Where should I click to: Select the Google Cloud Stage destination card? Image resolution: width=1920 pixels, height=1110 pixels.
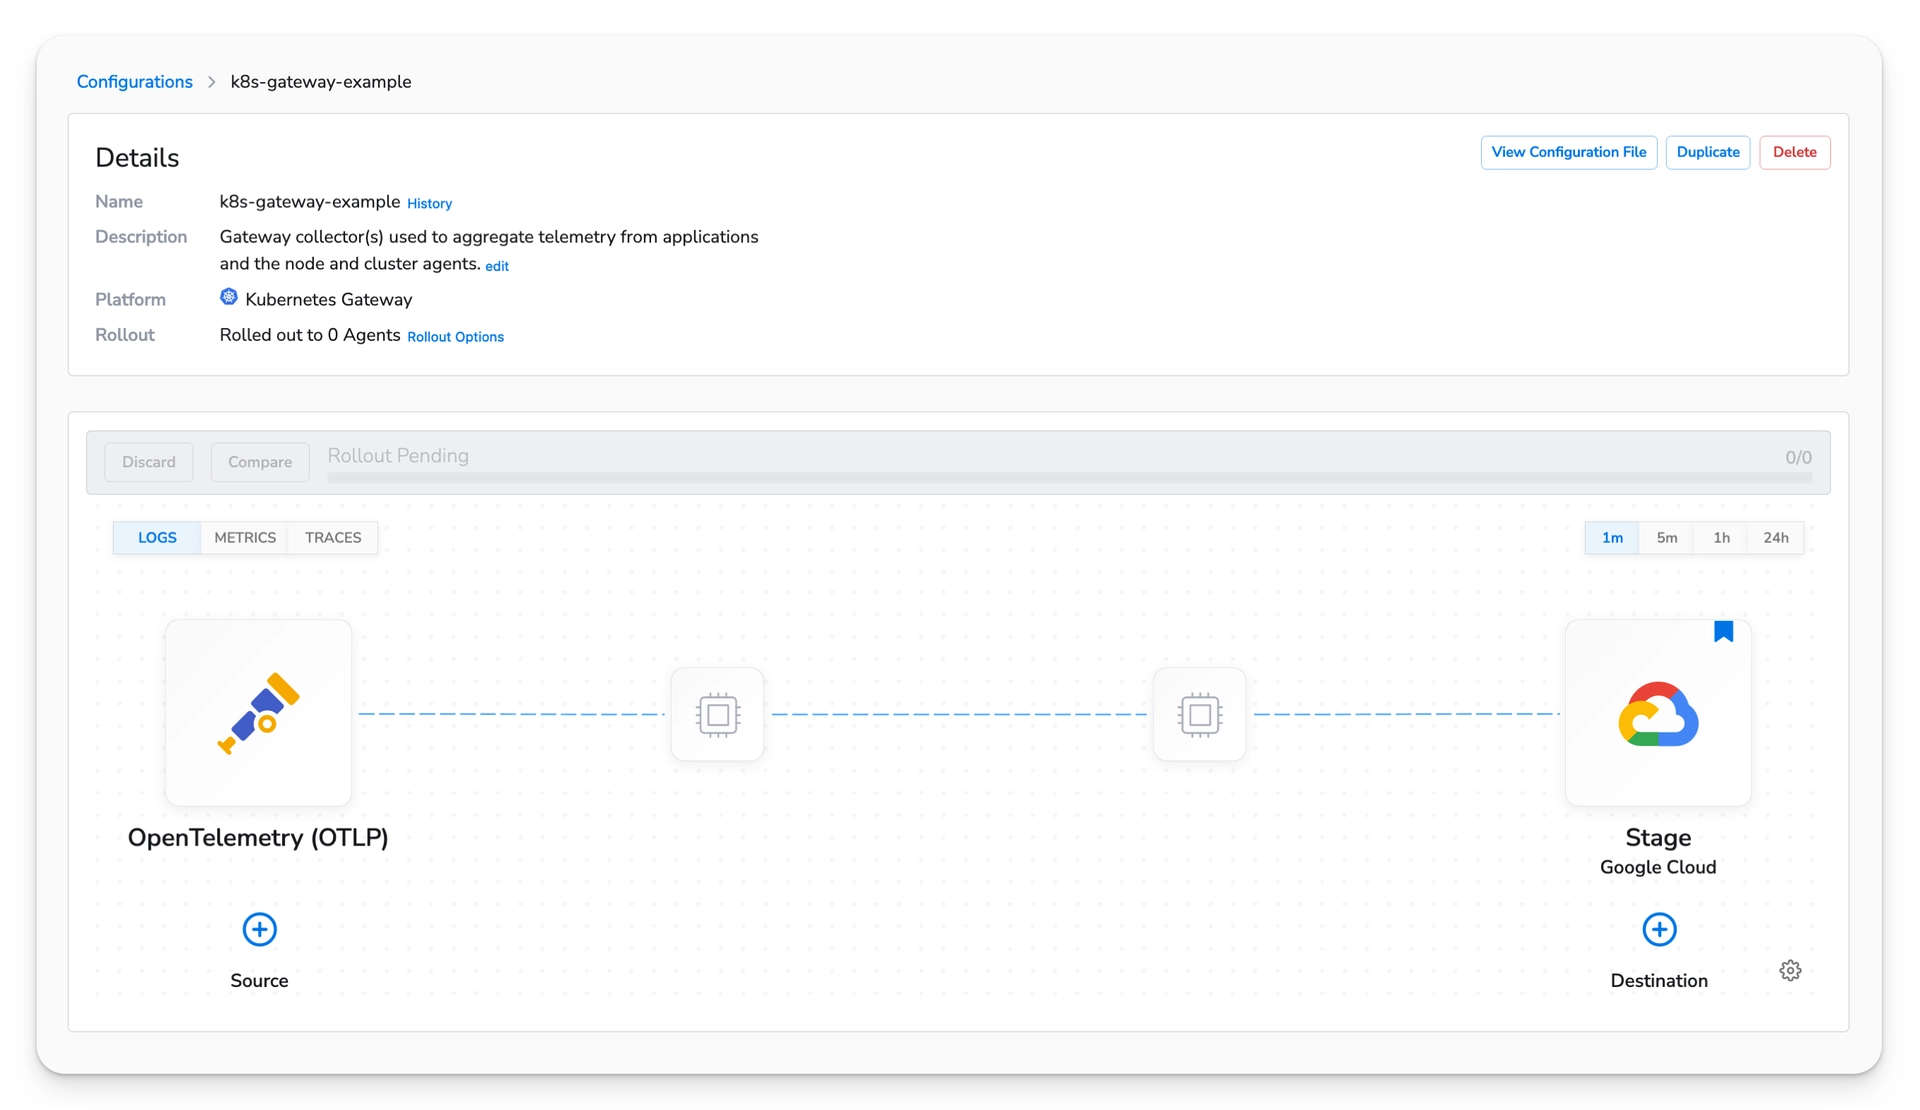pyautogui.click(x=1657, y=713)
